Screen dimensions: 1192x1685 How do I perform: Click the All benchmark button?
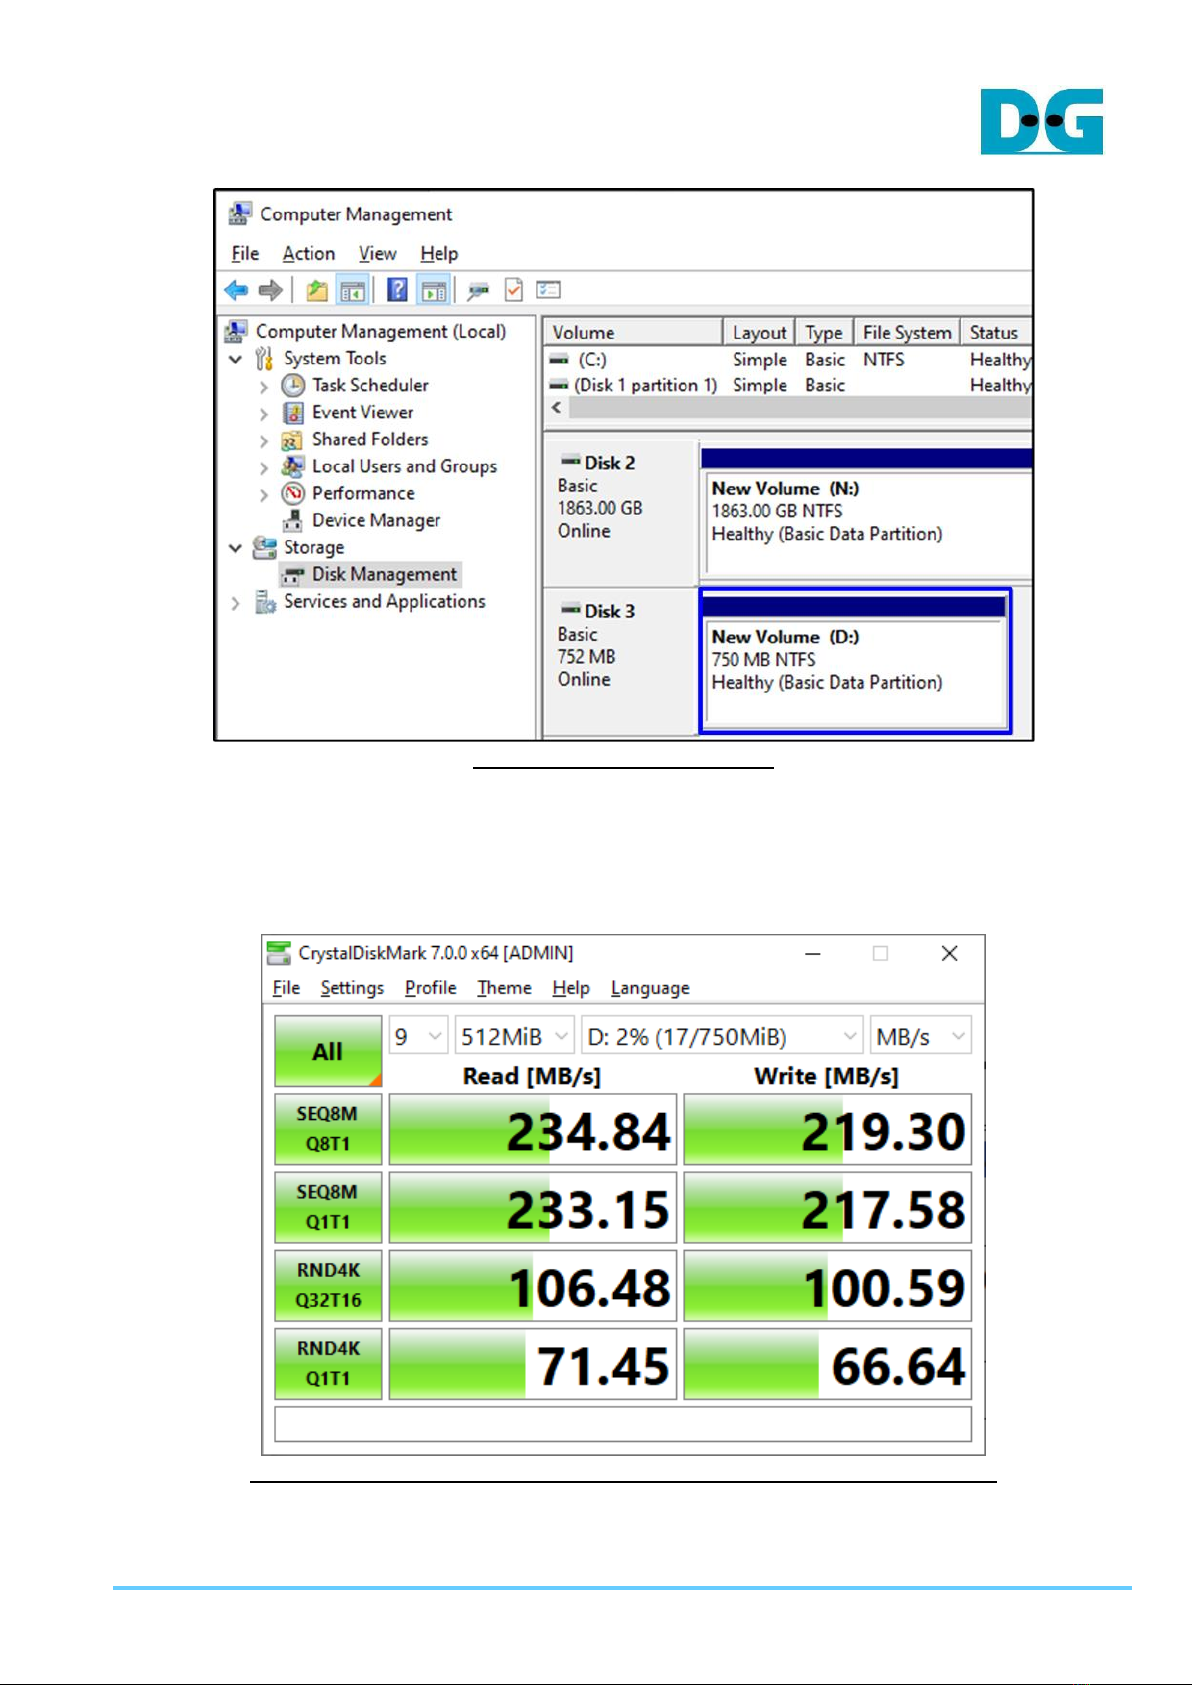pos(328,1051)
